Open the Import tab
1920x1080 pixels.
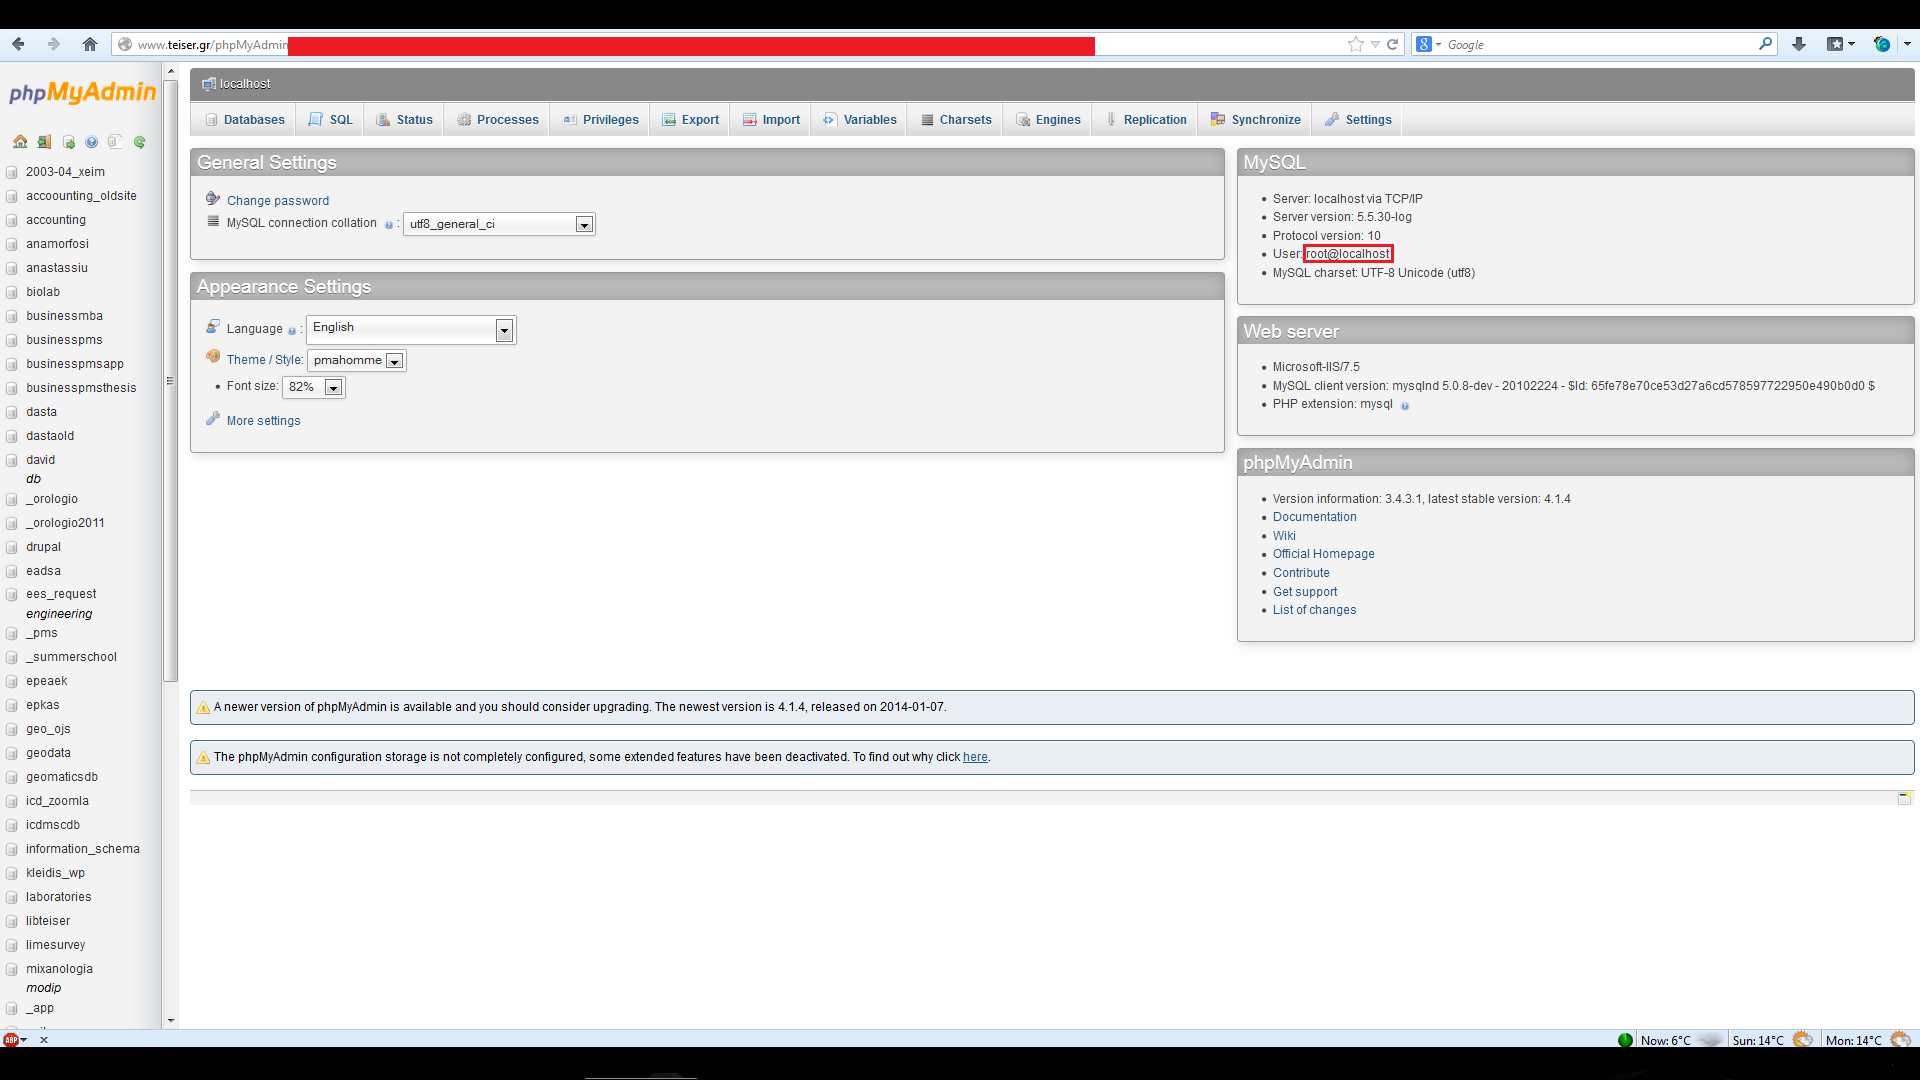click(771, 120)
